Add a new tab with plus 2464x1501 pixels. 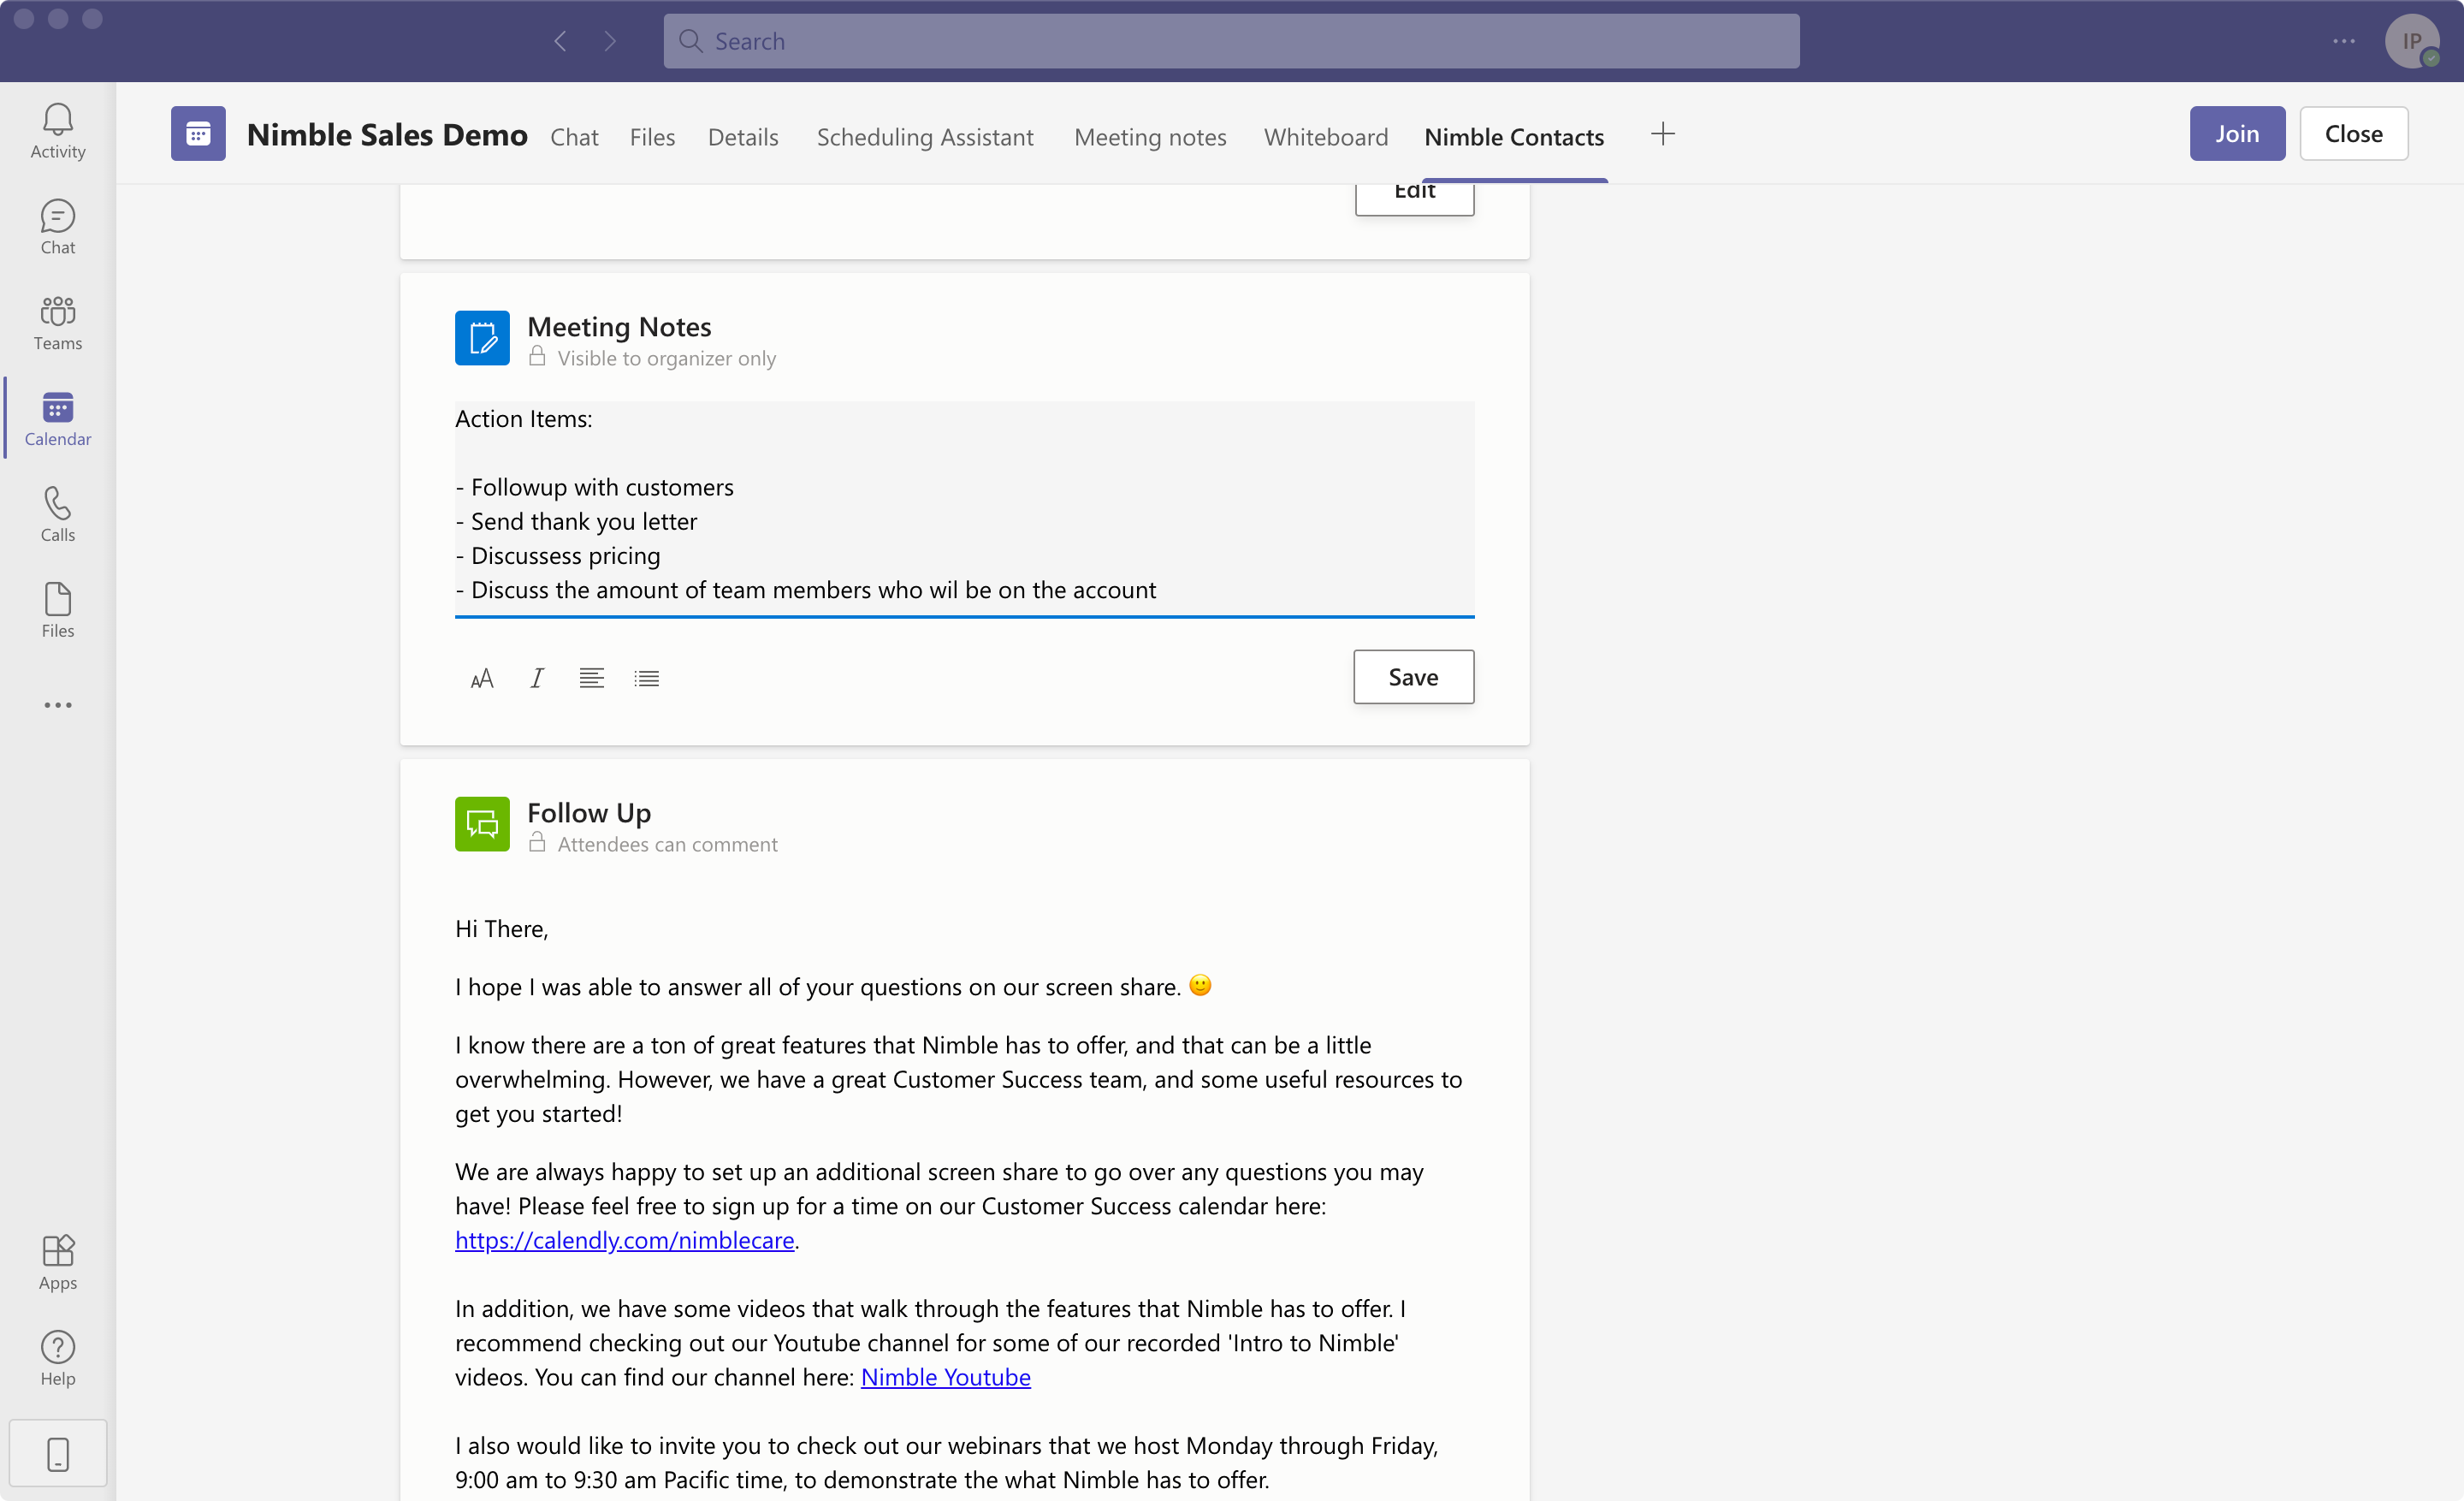point(1662,134)
